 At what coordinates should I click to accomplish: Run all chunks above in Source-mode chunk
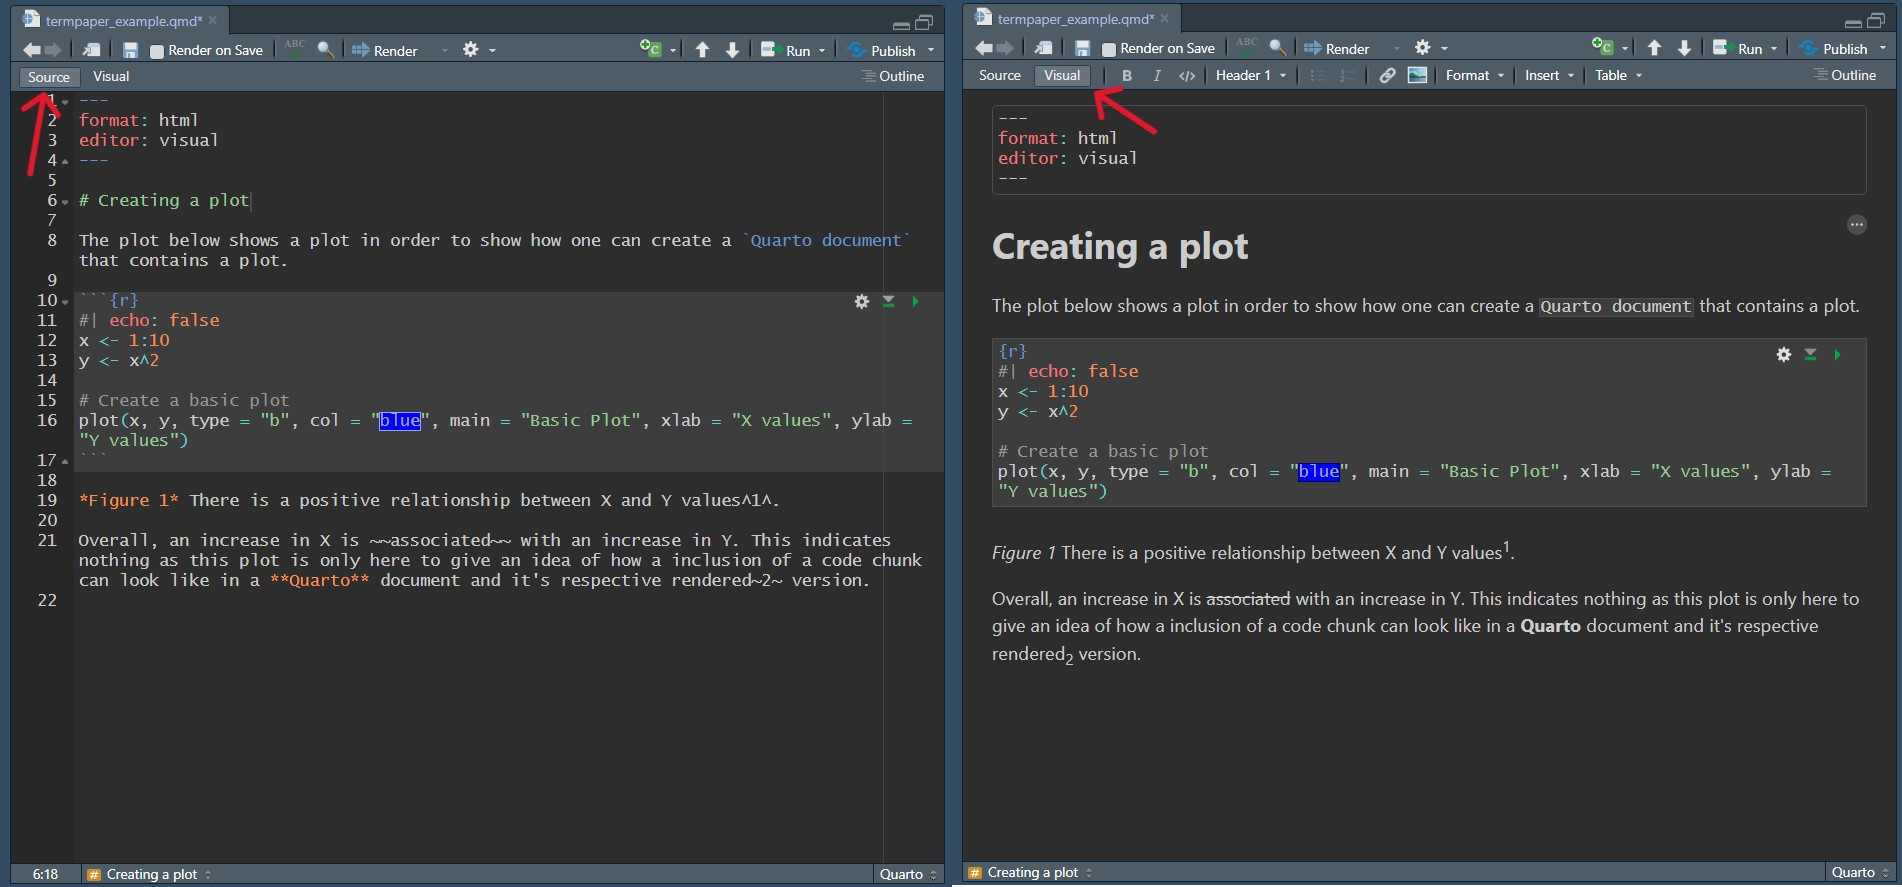click(889, 301)
